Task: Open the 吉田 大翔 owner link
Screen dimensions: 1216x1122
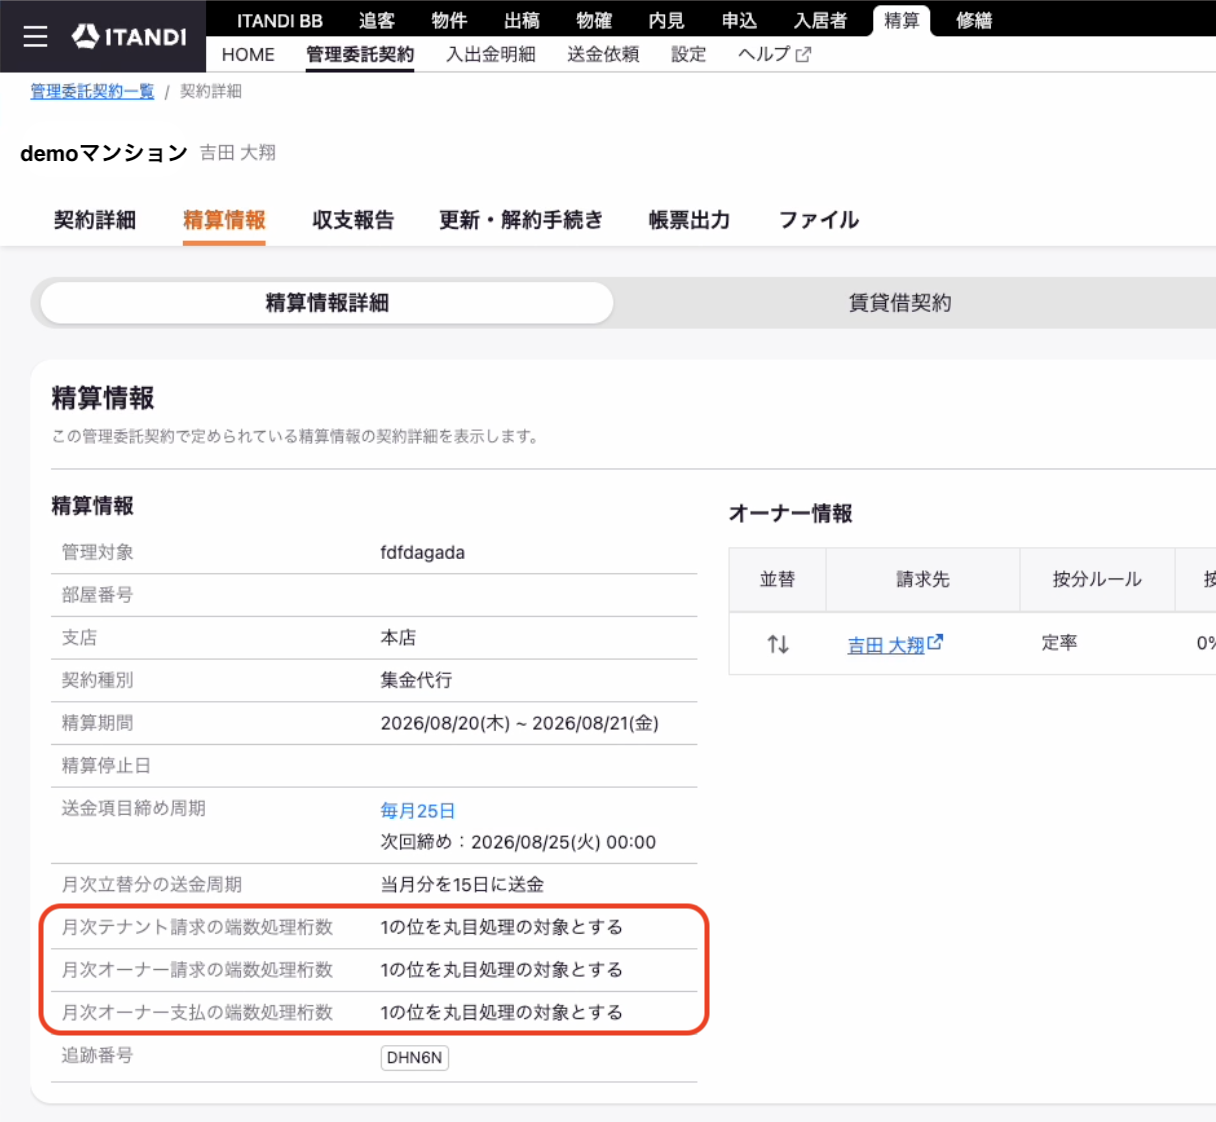Action: [895, 645]
